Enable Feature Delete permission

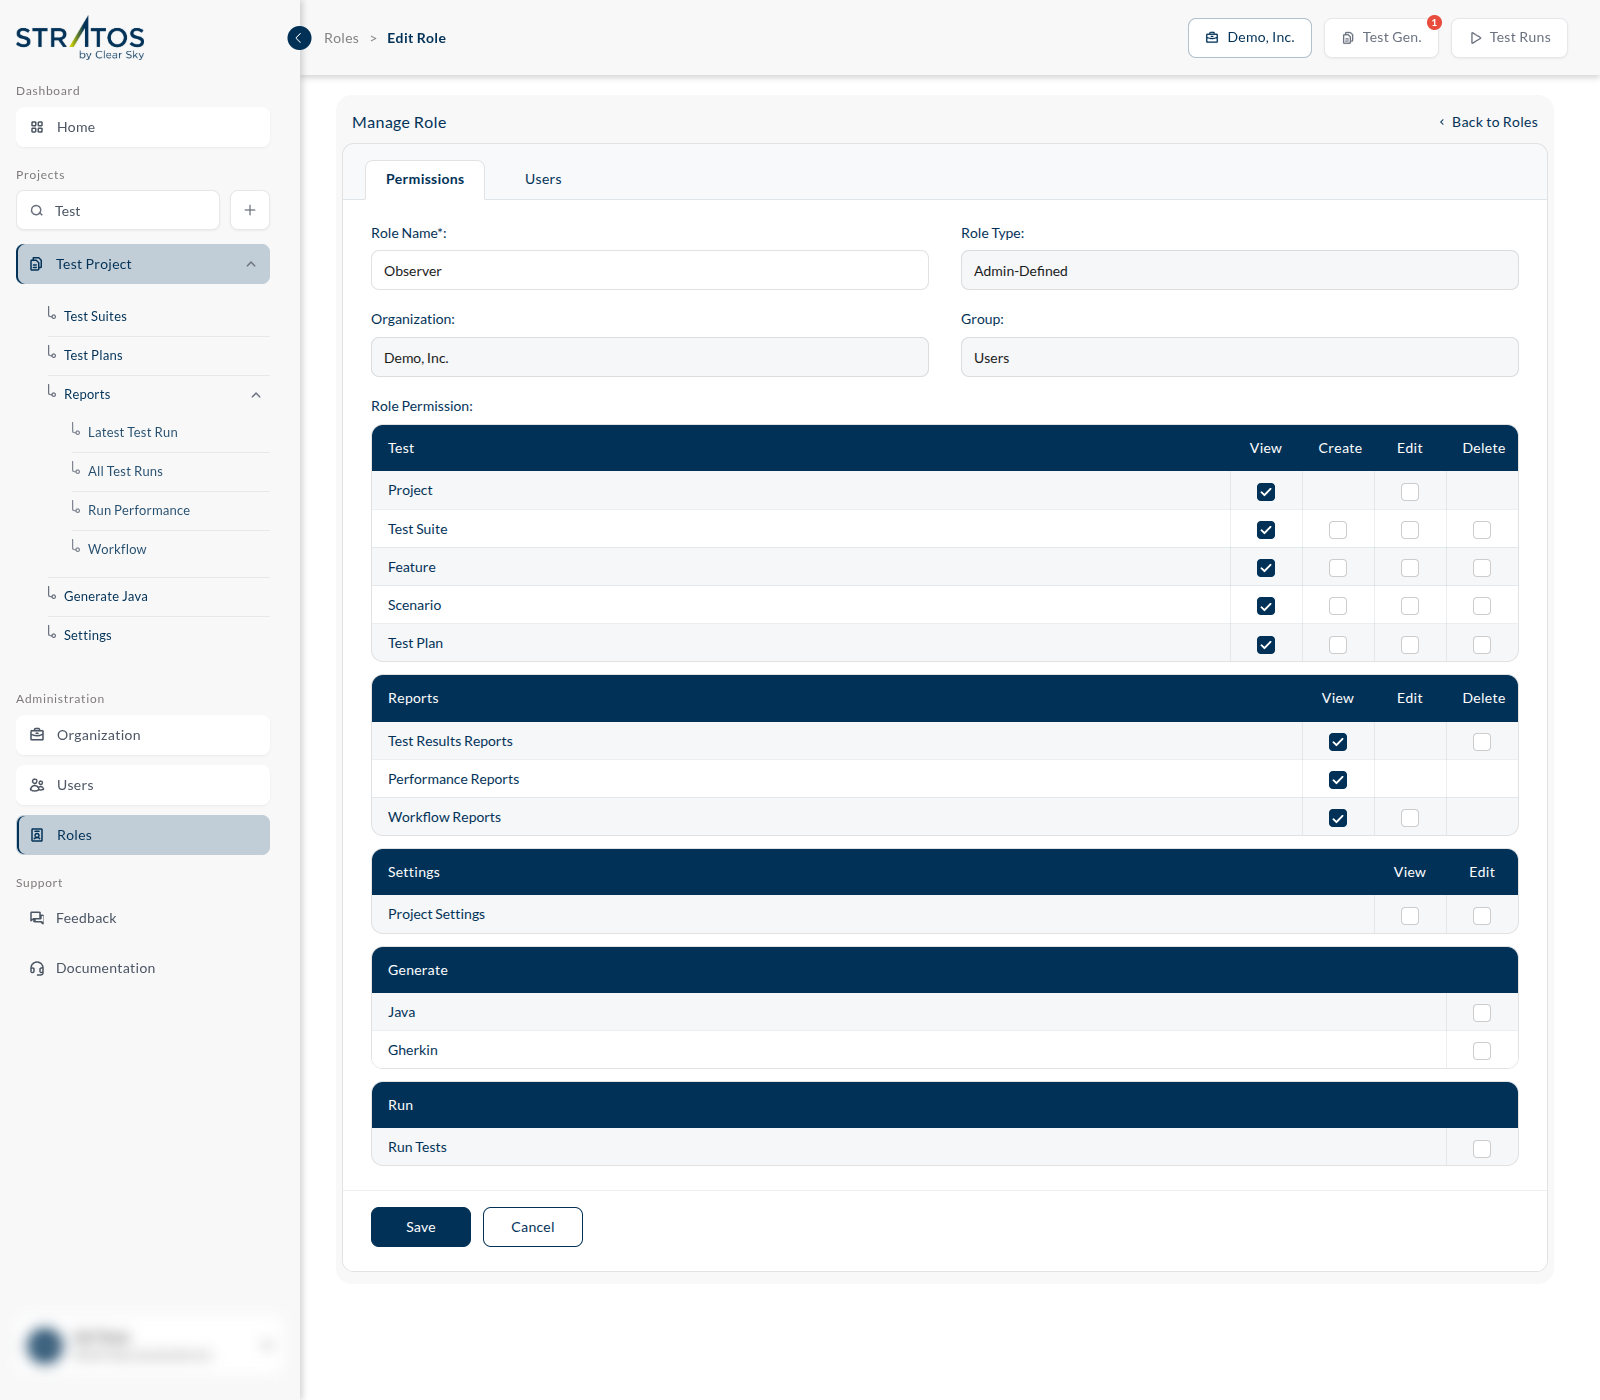point(1482,568)
